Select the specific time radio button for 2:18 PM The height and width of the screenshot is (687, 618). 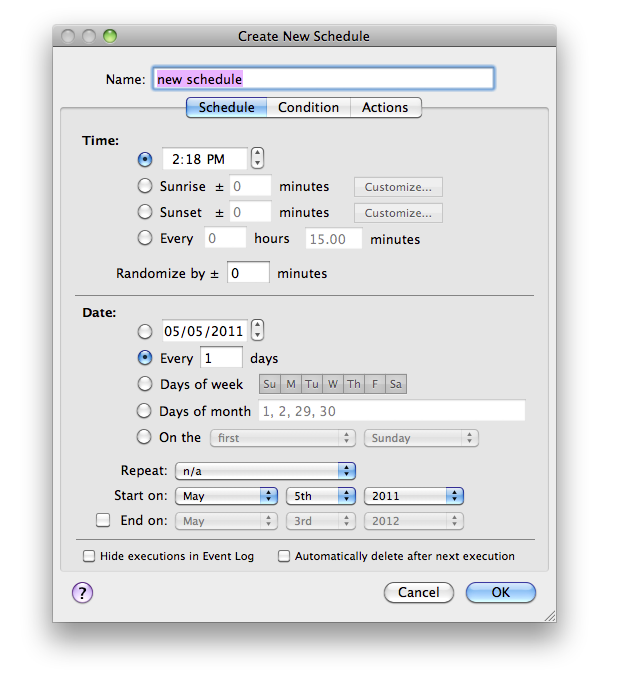tap(145, 159)
